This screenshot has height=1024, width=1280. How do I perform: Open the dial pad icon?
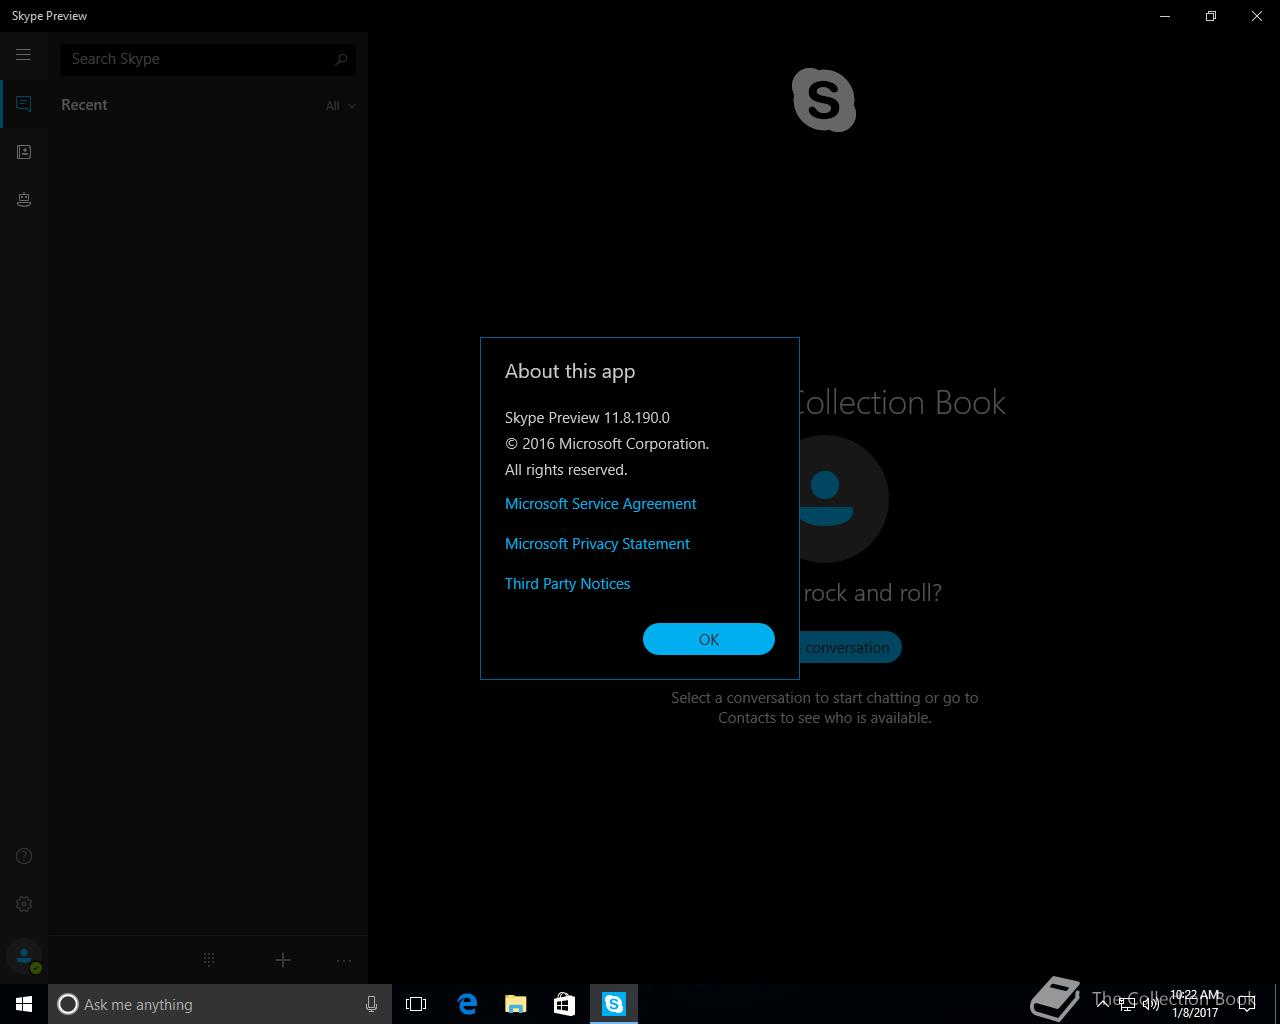(x=209, y=960)
